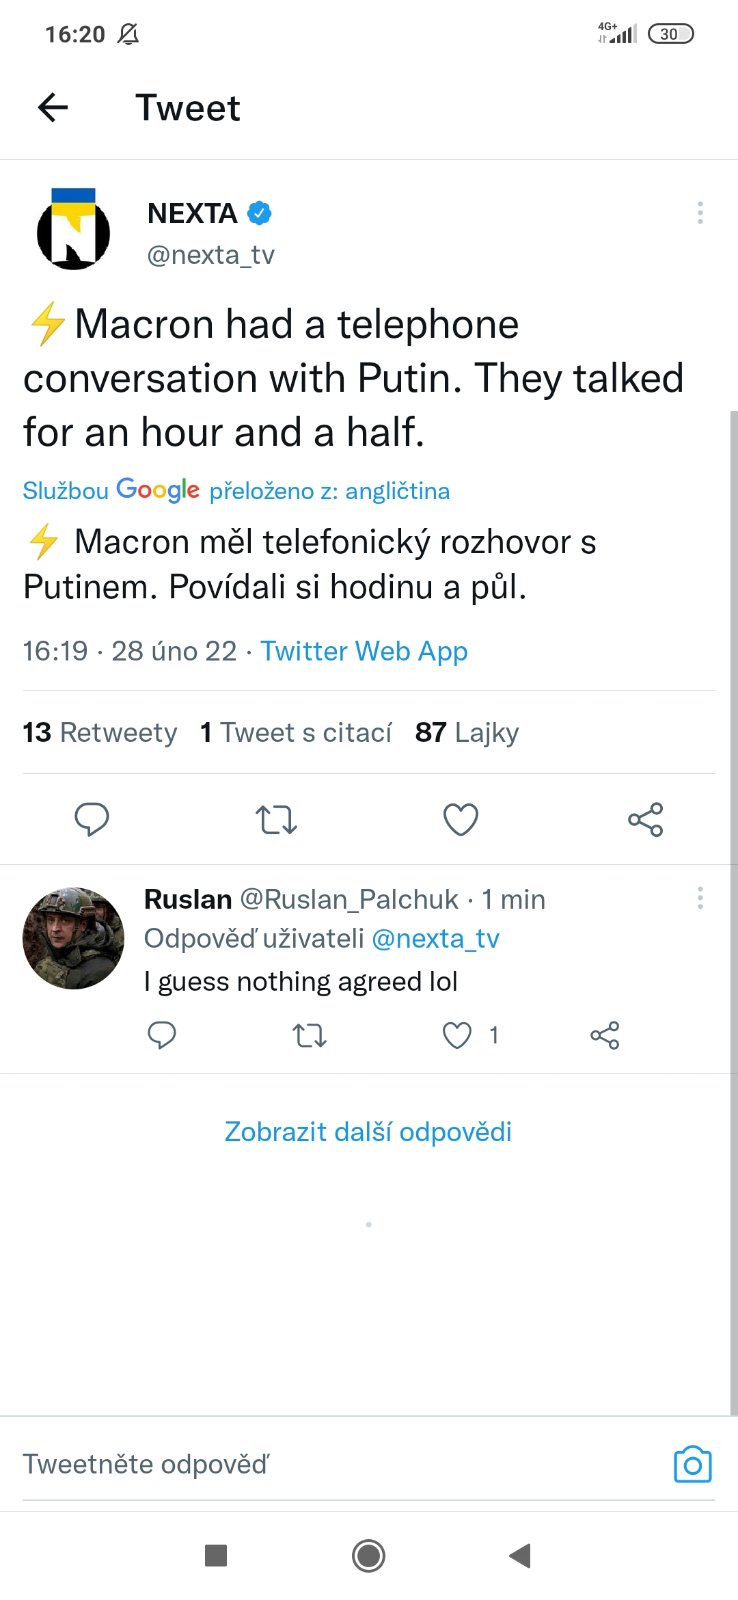The image size is (738, 1600).
Task: View the 13 Retweety list
Action: [x=100, y=732]
